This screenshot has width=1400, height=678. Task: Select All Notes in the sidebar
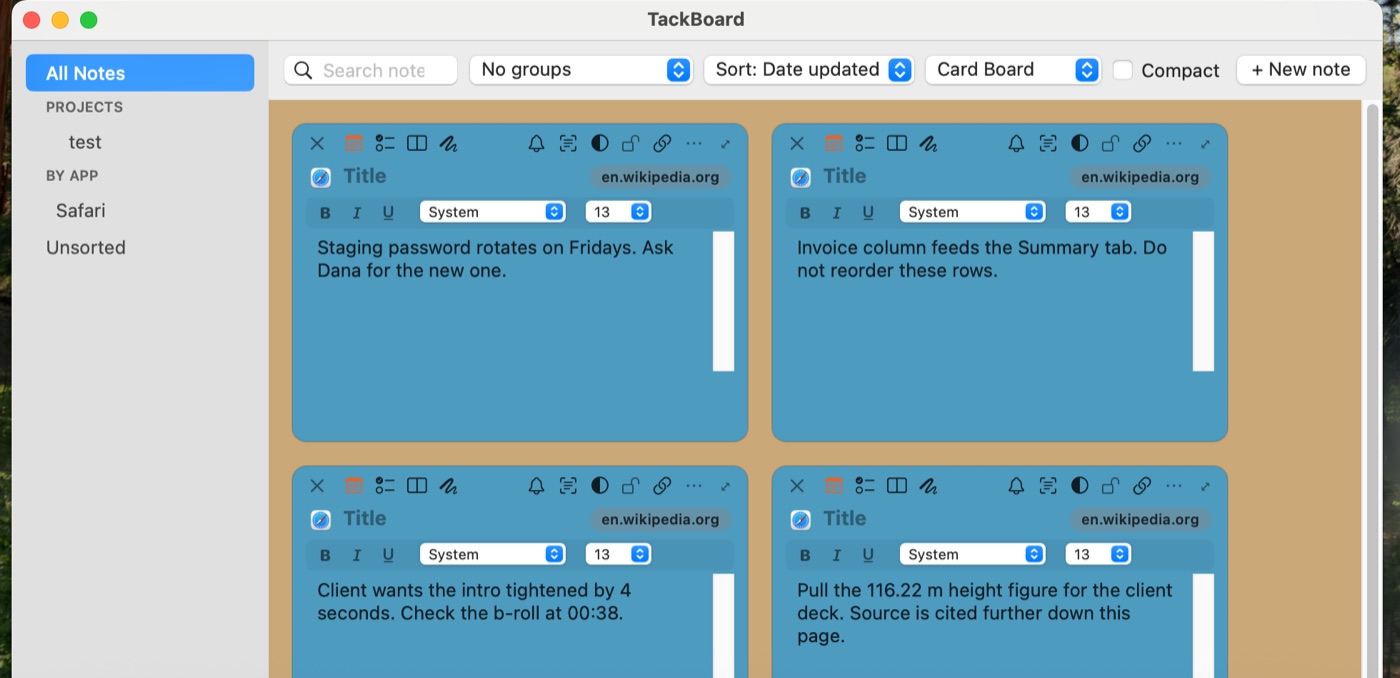point(140,73)
